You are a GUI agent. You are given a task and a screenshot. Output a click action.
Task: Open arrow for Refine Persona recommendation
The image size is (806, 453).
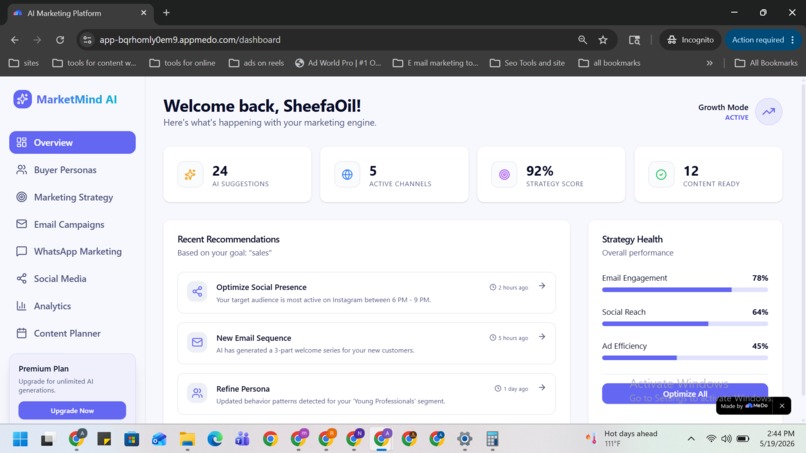(x=542, y=388)
